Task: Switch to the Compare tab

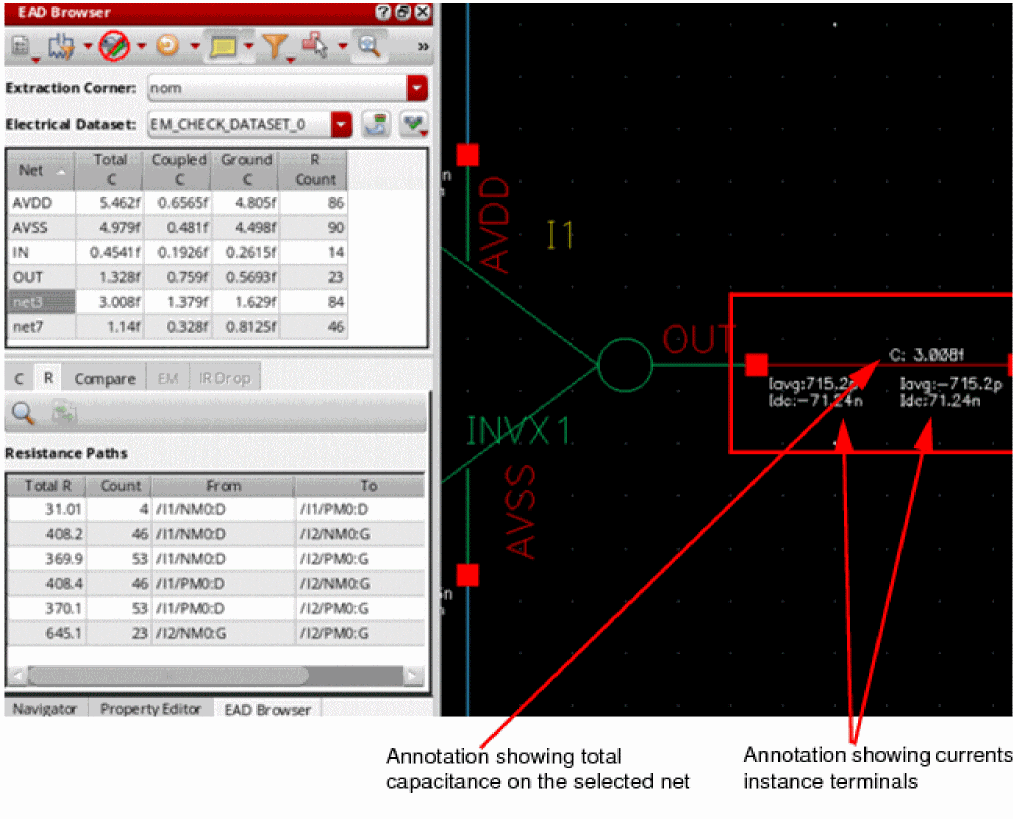Action: (x=104, y=379)
